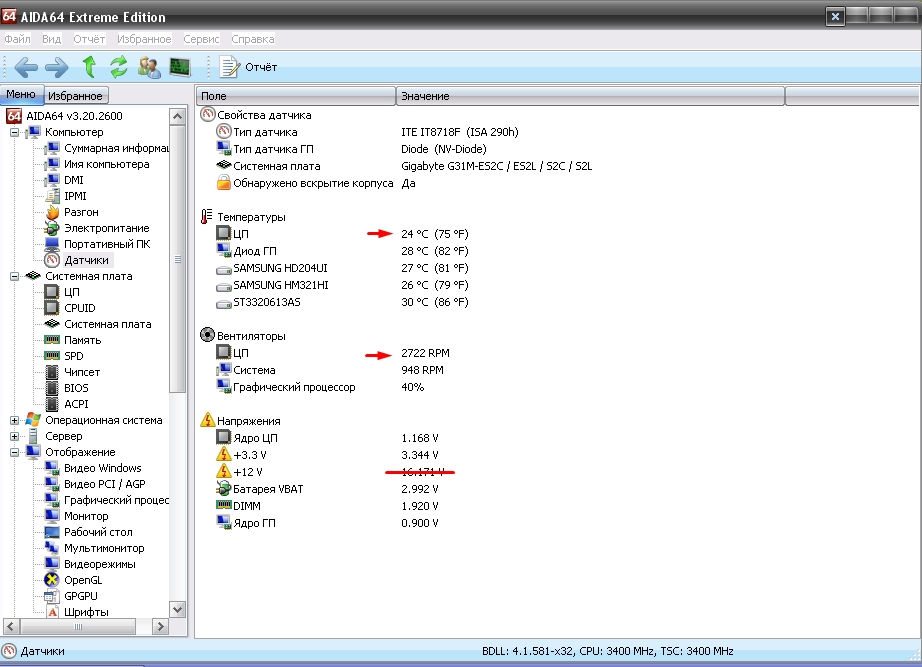Click the ЦП chip icon under Системная плата

click(52, 292)
